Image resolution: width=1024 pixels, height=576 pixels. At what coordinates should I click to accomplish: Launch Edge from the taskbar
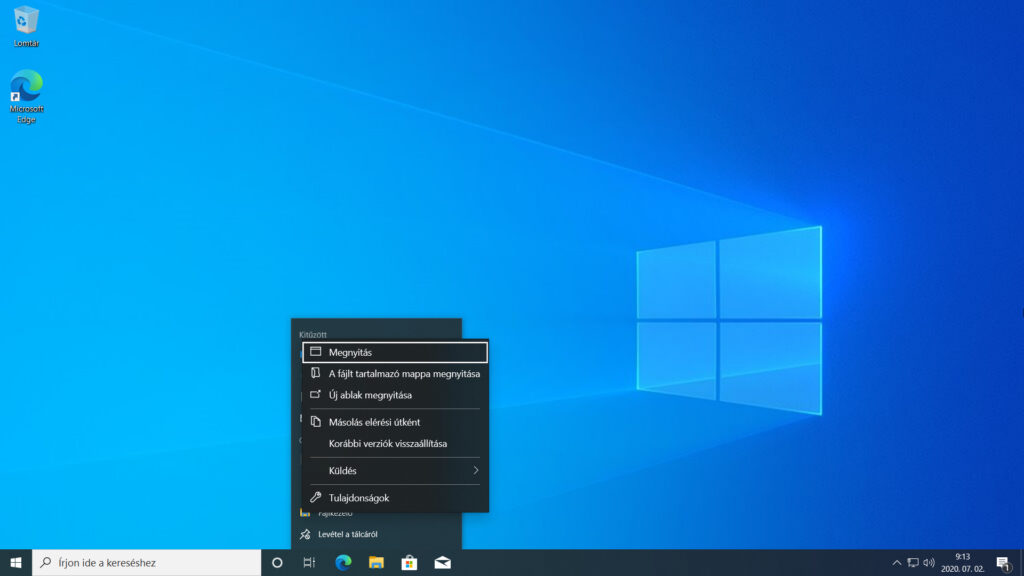(343, 562)
